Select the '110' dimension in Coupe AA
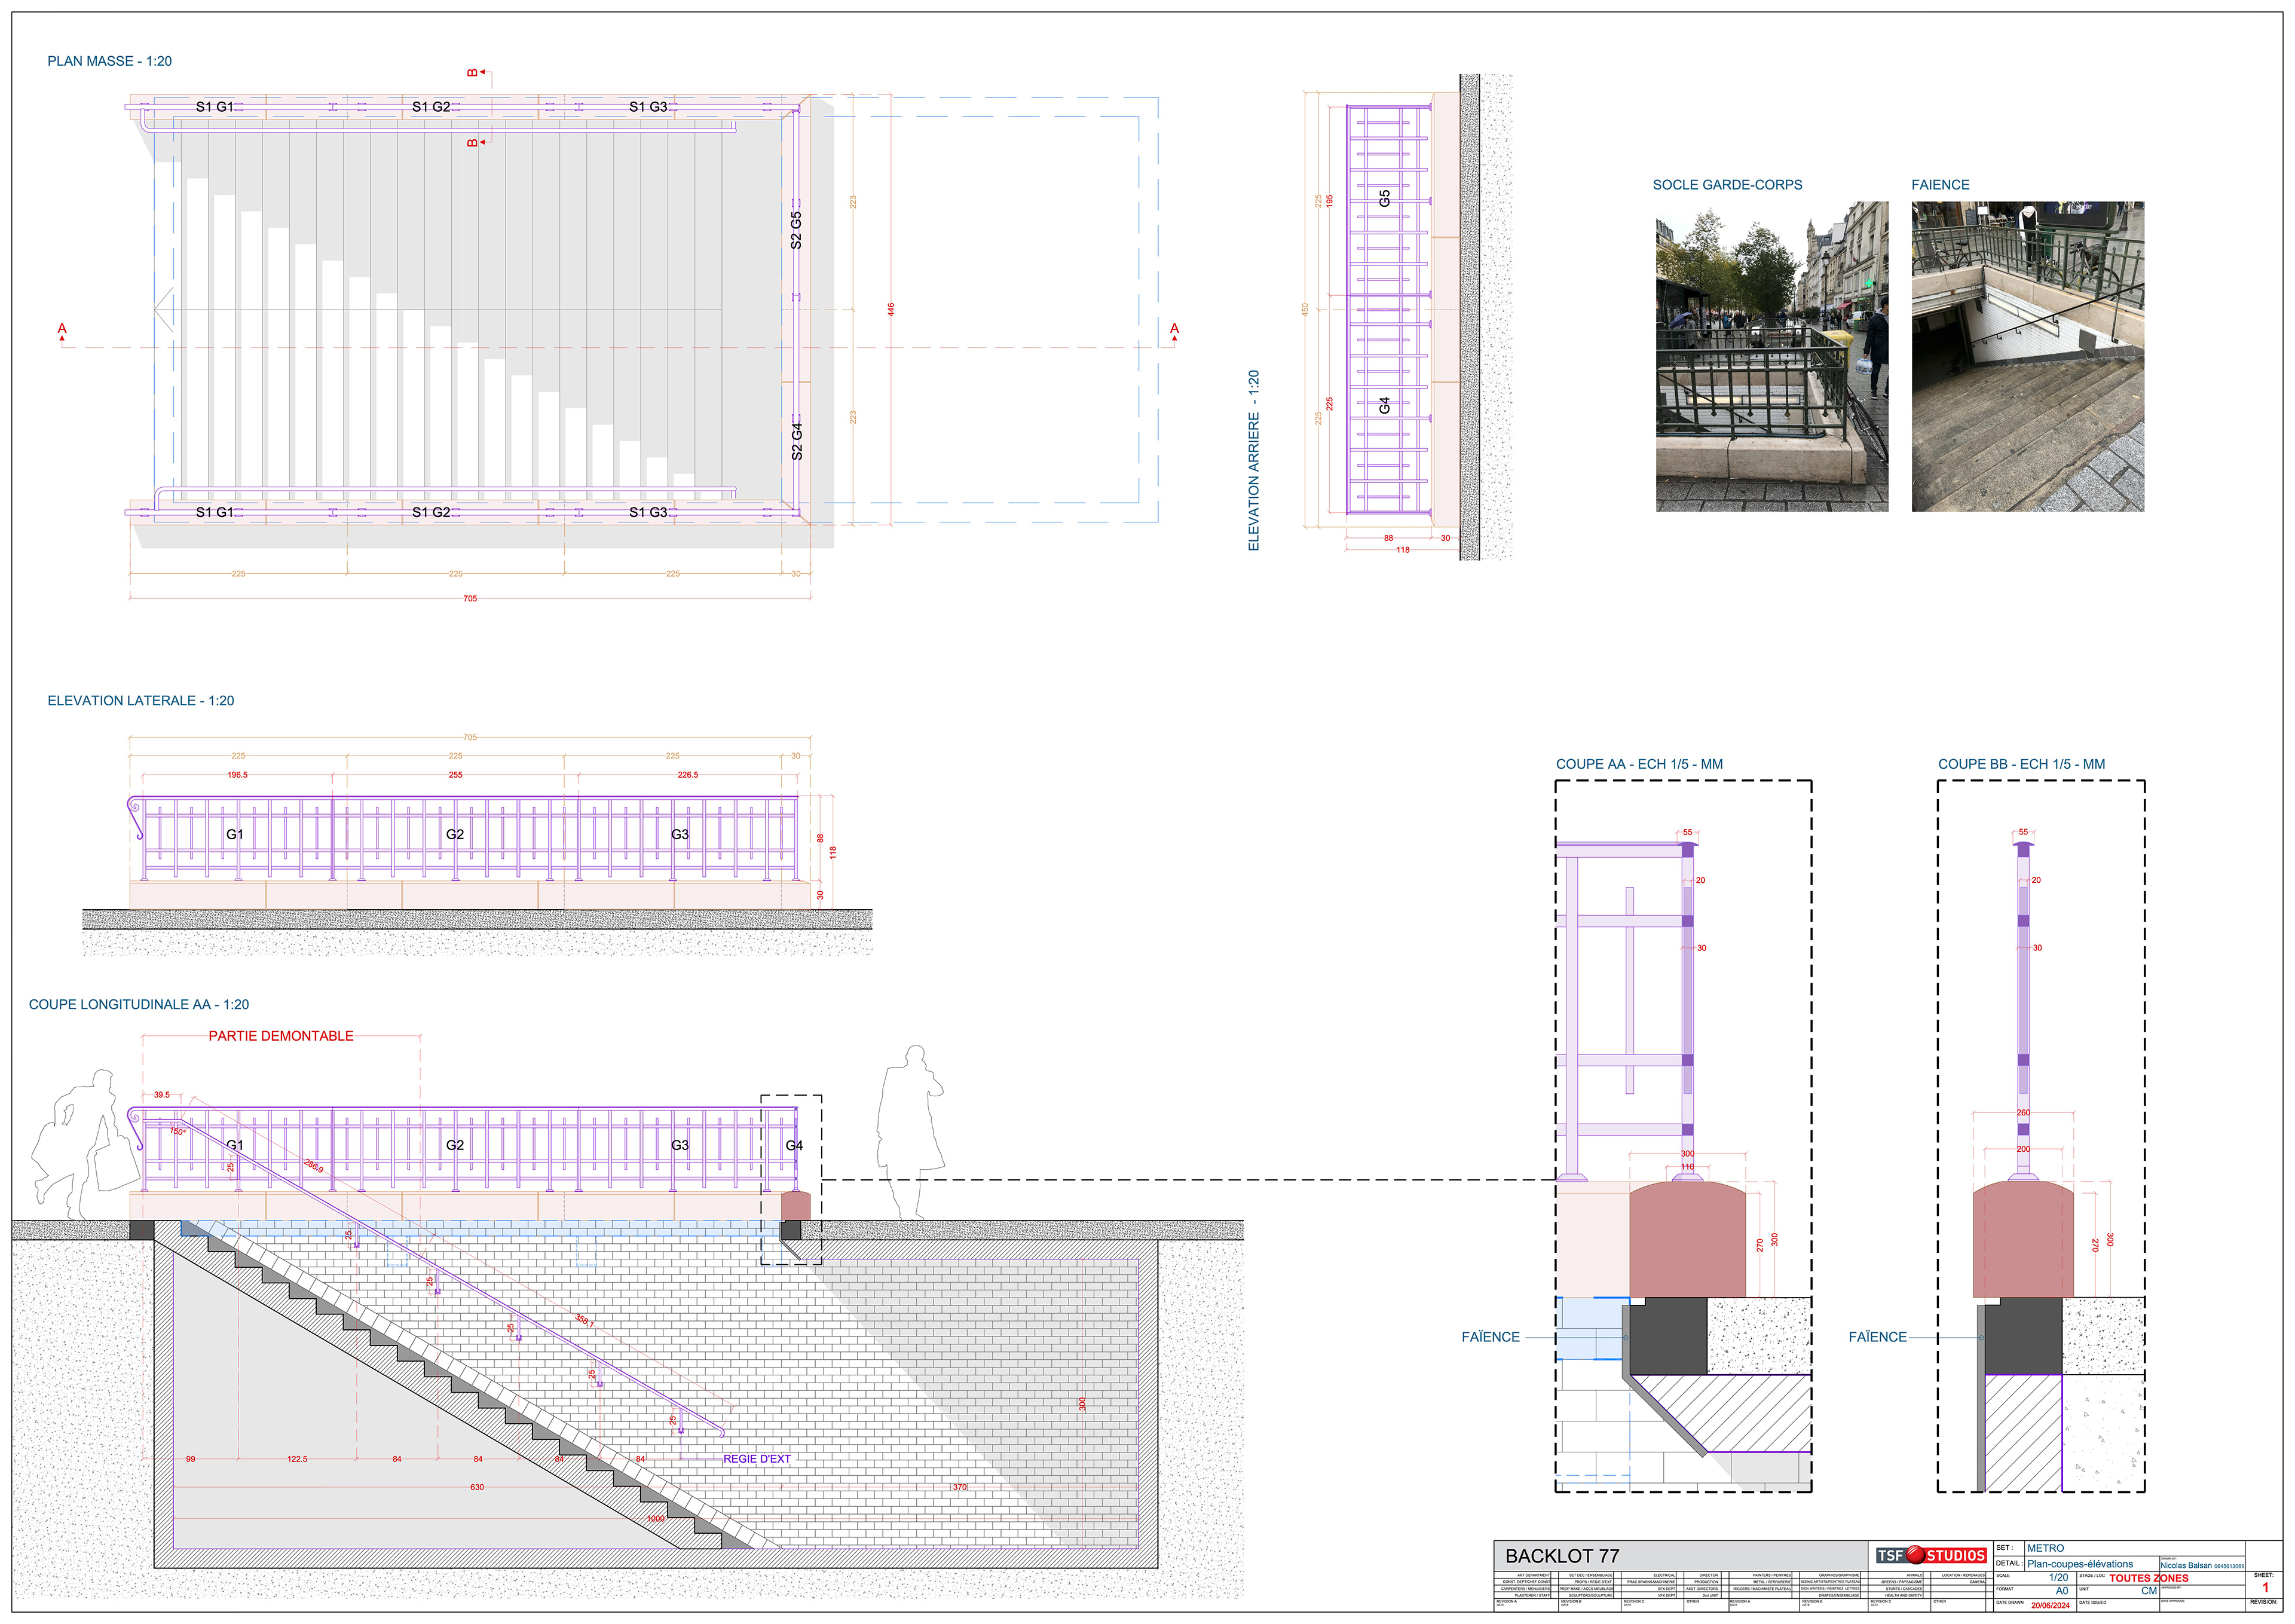 (1687, 1167)
